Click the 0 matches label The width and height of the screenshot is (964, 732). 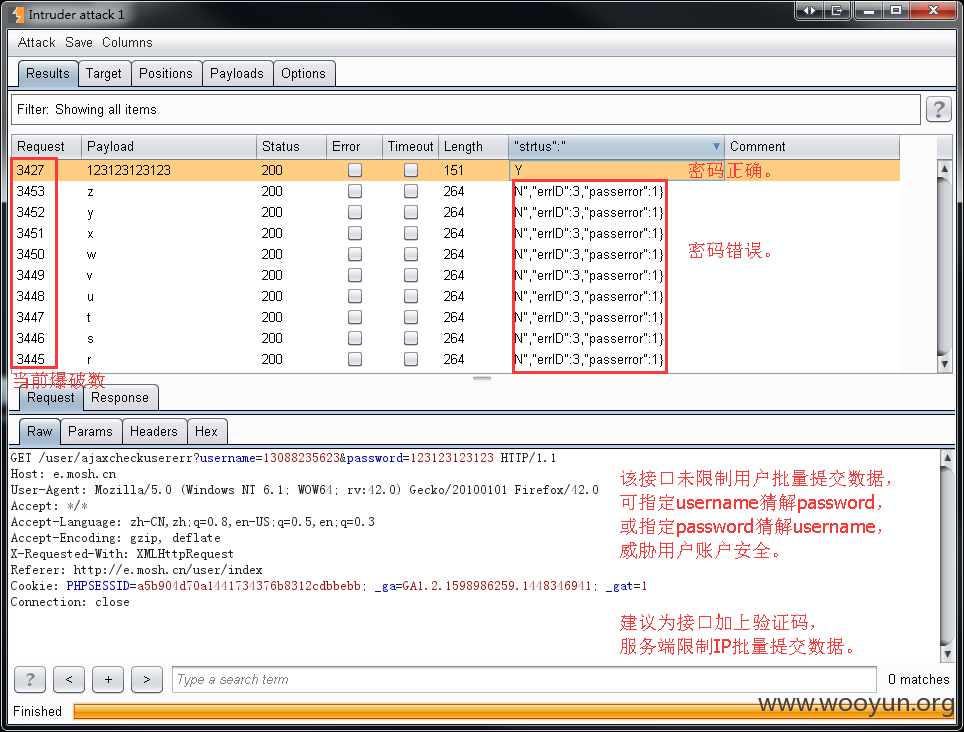(919, 679)
